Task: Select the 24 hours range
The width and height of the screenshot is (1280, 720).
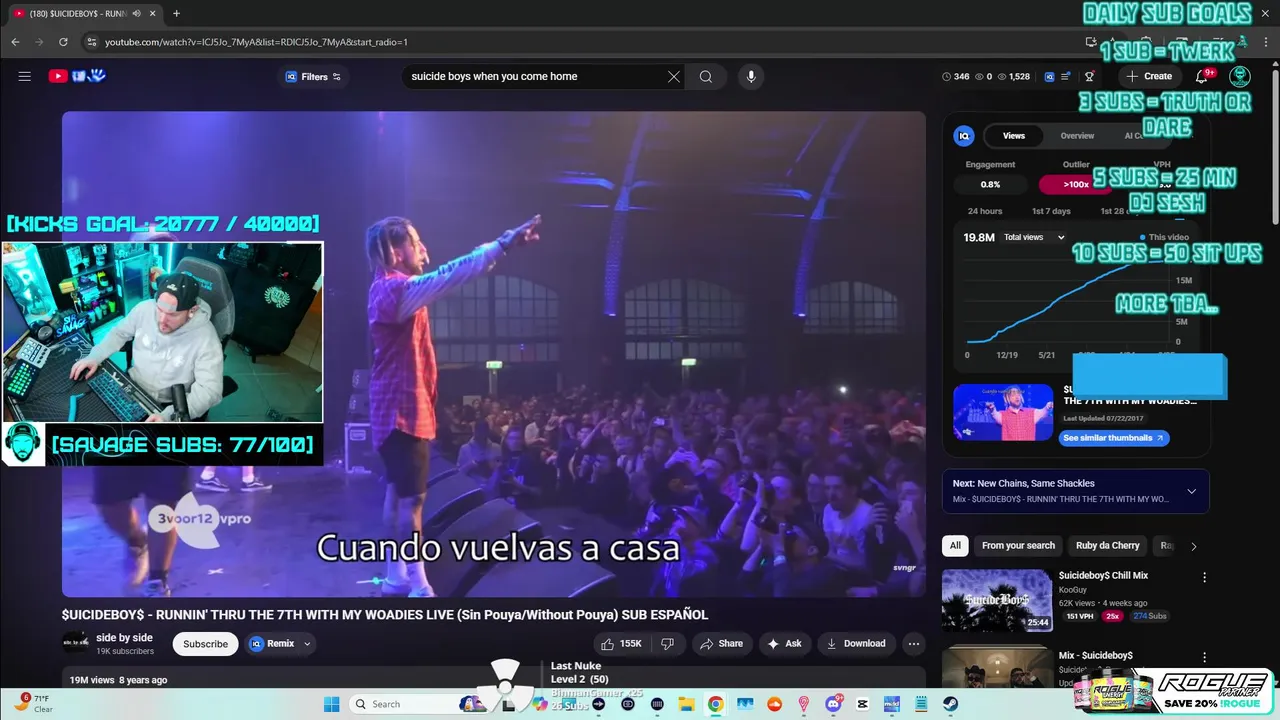Action: (985, 211)
